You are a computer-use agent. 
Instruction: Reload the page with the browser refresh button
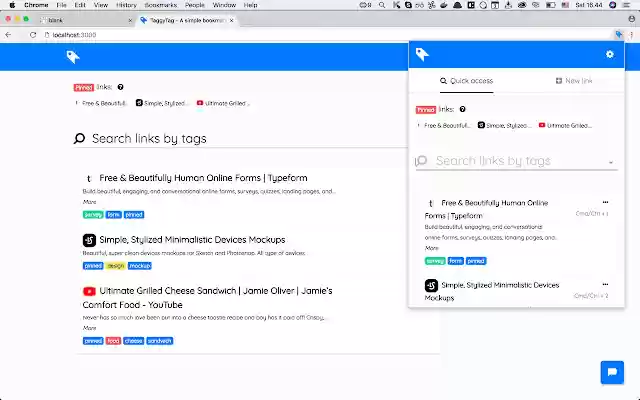(x=33, y=35)
